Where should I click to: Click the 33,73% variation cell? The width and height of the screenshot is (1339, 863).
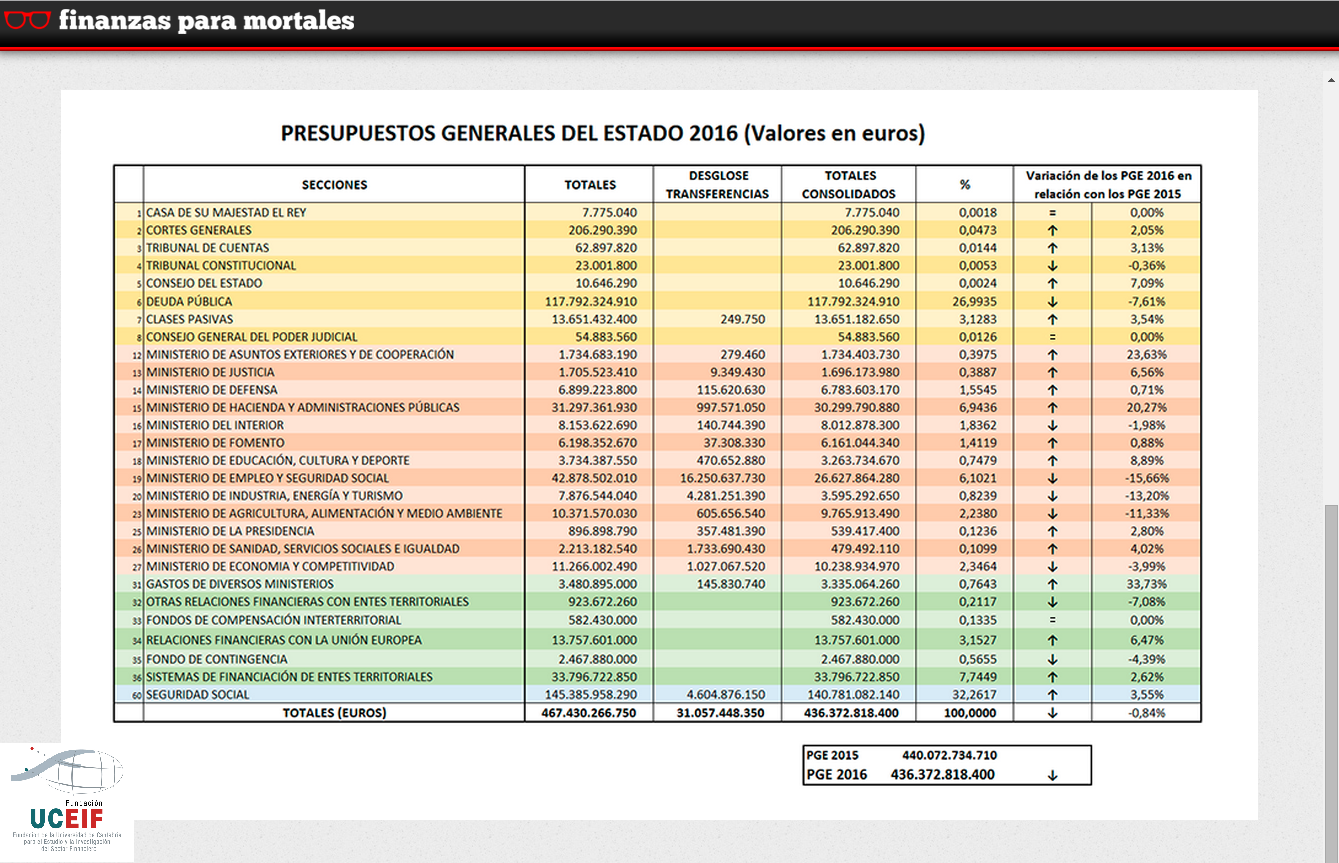[x=1146, y=584]
